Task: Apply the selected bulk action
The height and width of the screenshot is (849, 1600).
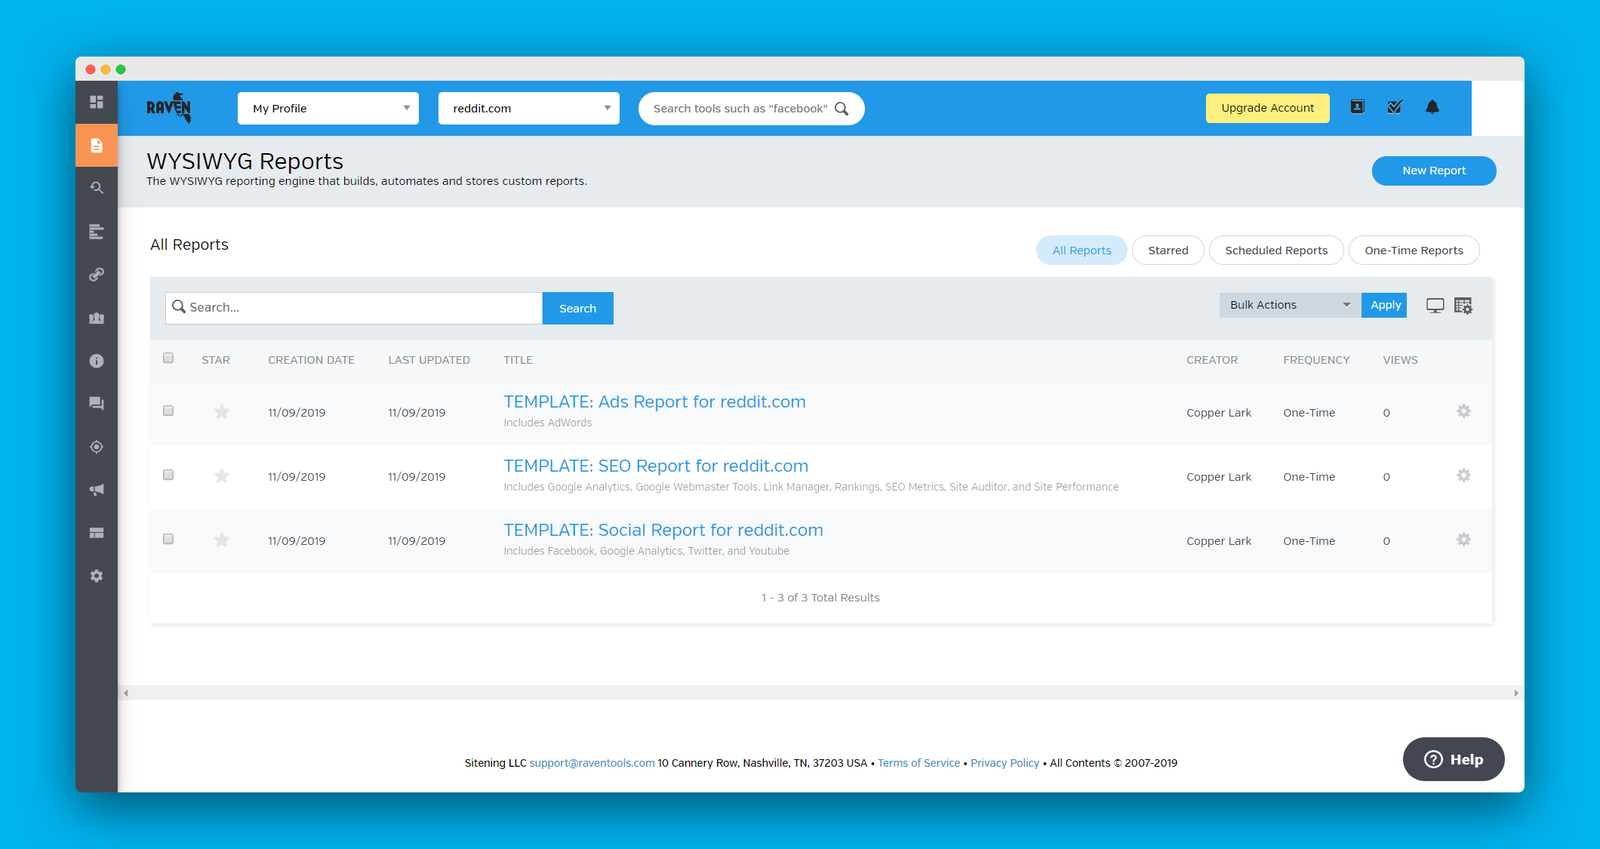Action: pyautogui.click(x=1385, y=305)
